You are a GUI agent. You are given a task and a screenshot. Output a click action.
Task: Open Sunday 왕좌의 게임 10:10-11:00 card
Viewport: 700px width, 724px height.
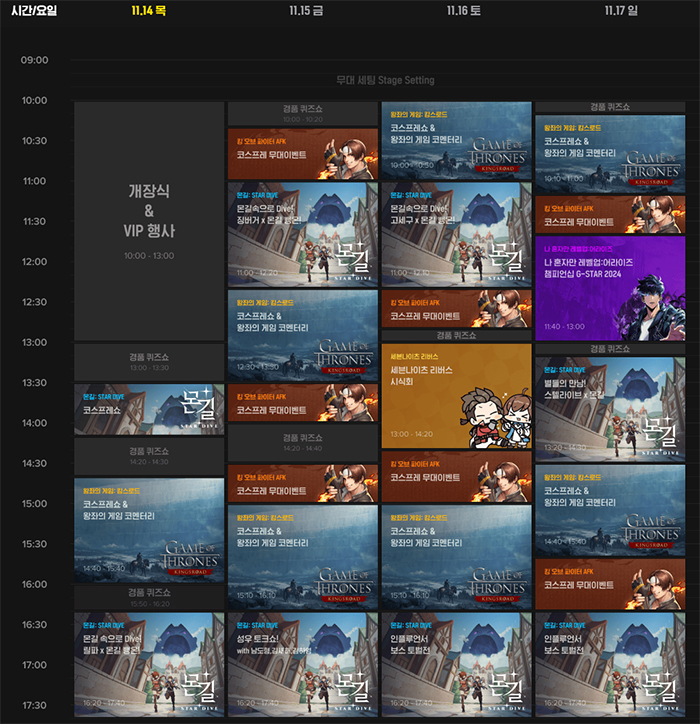(x=610, y=154)
